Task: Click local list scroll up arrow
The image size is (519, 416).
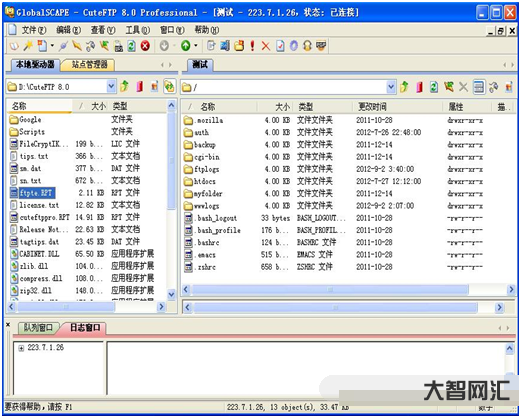Action: click(171, 106)
